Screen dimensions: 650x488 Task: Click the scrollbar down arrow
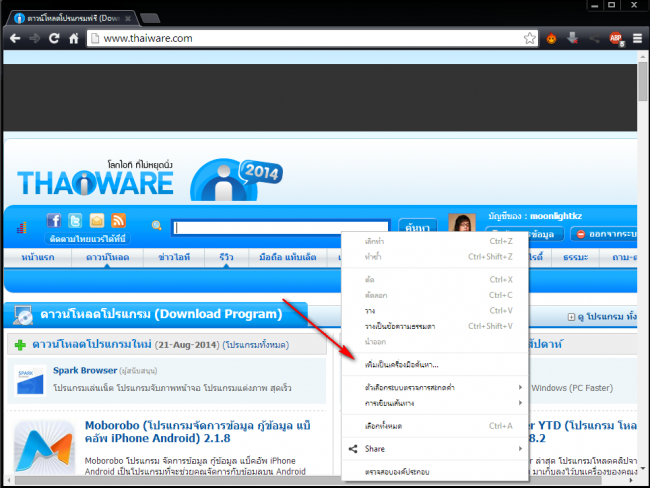coord(643,469)
